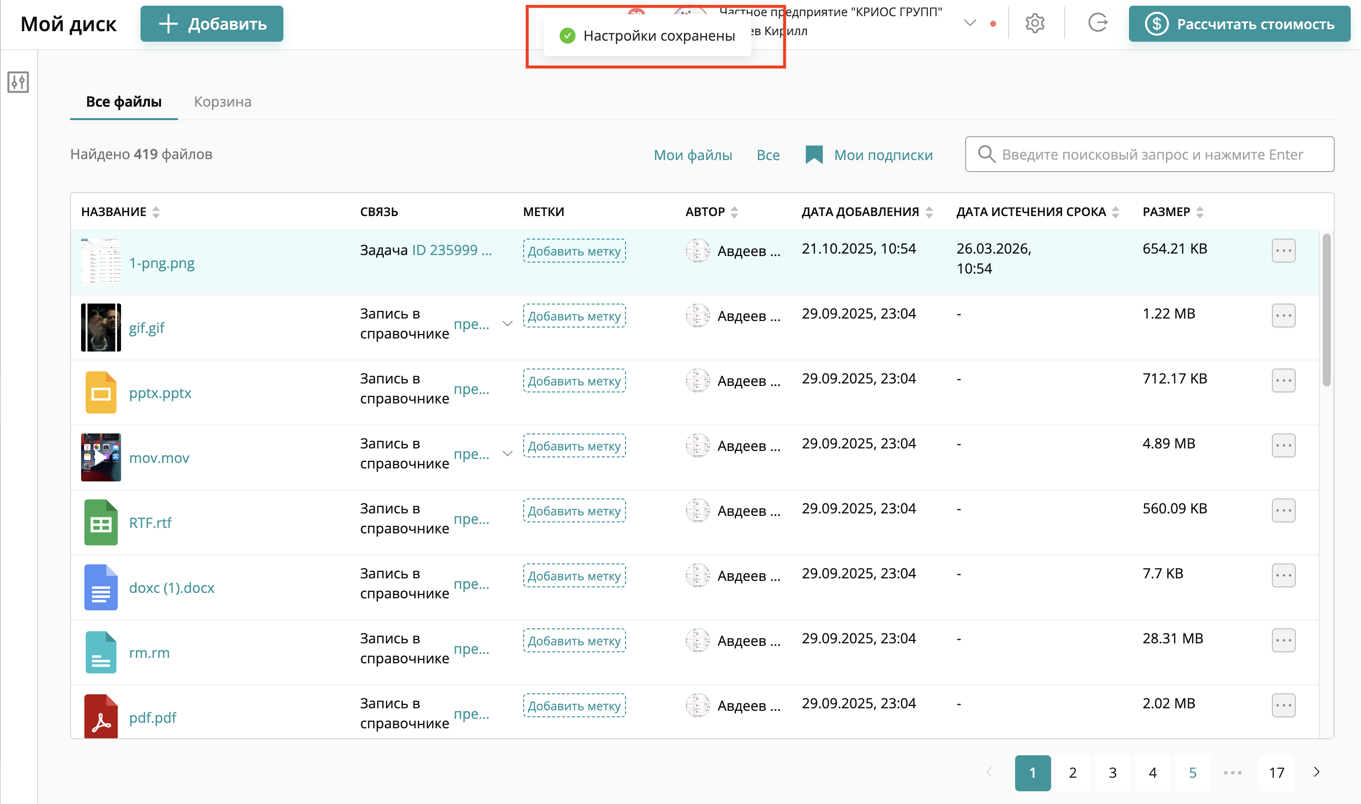1361x804 pixels.
Task: Click the Добавить button
Action: click(x=212, y=24)
